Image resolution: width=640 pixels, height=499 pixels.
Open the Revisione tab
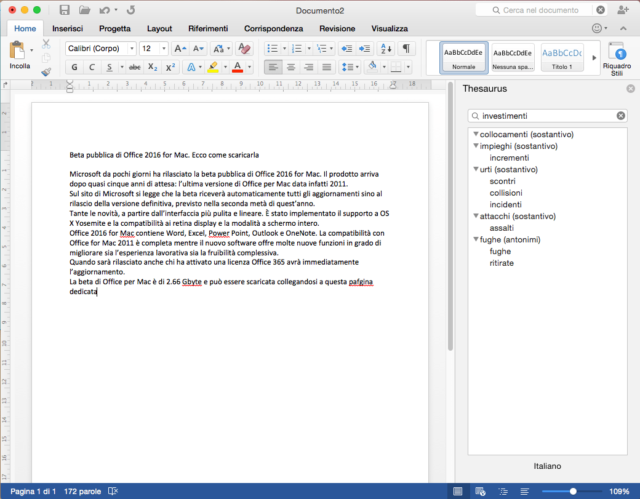(x=337, y=29)
